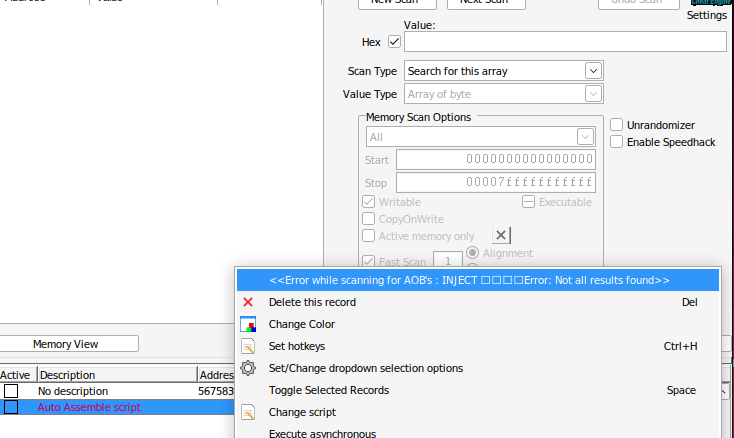Toggle the Fast Scan checkbox
This screenshot has width=734, height=438.
pos(368,261)
